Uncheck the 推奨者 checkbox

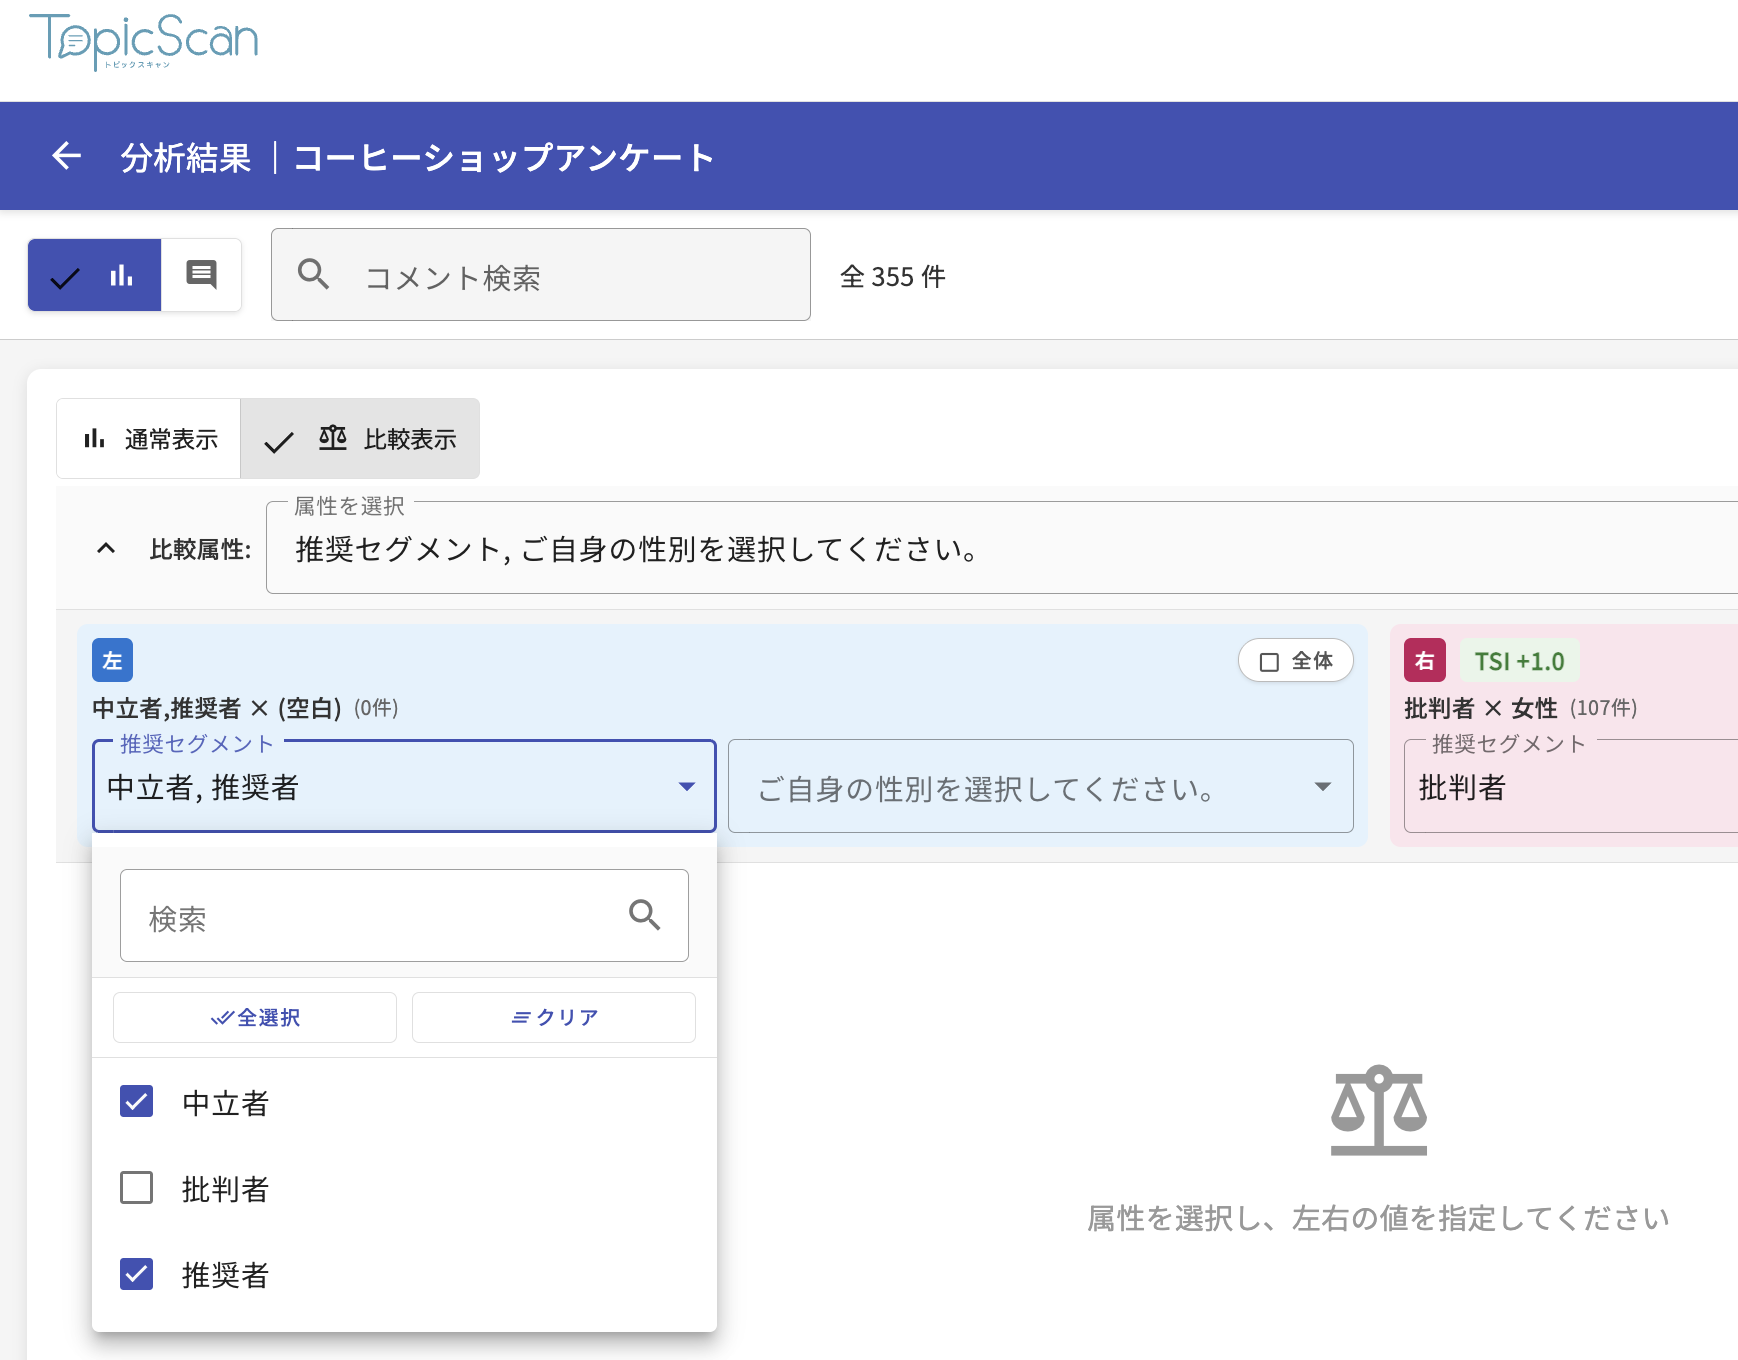tap(137, 1274)
